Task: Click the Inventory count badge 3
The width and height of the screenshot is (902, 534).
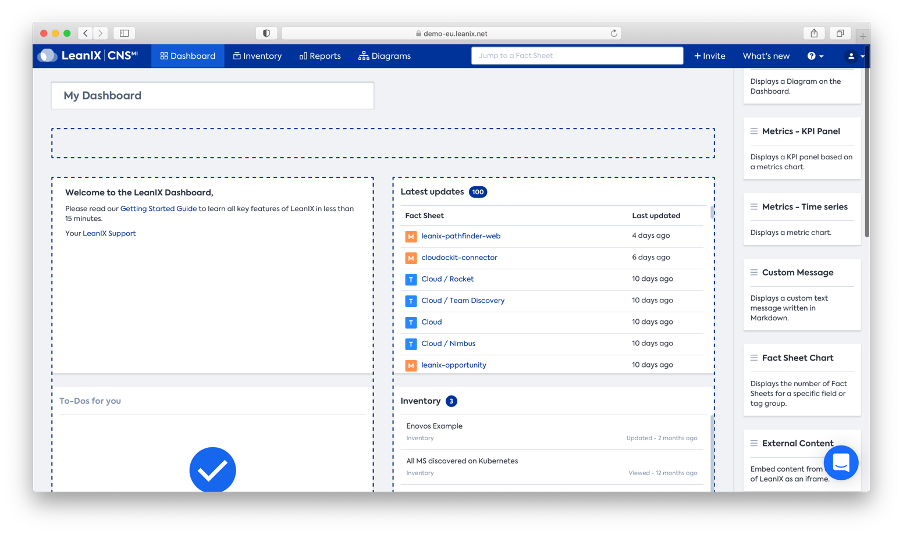Action: [452, 401]
